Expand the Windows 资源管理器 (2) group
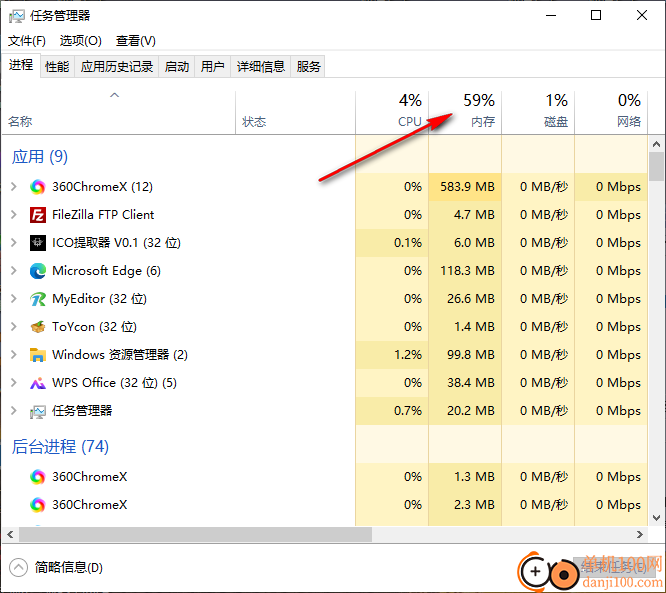Screen dimensions: 666x593 pyautogui.click(x=14, y=355)
